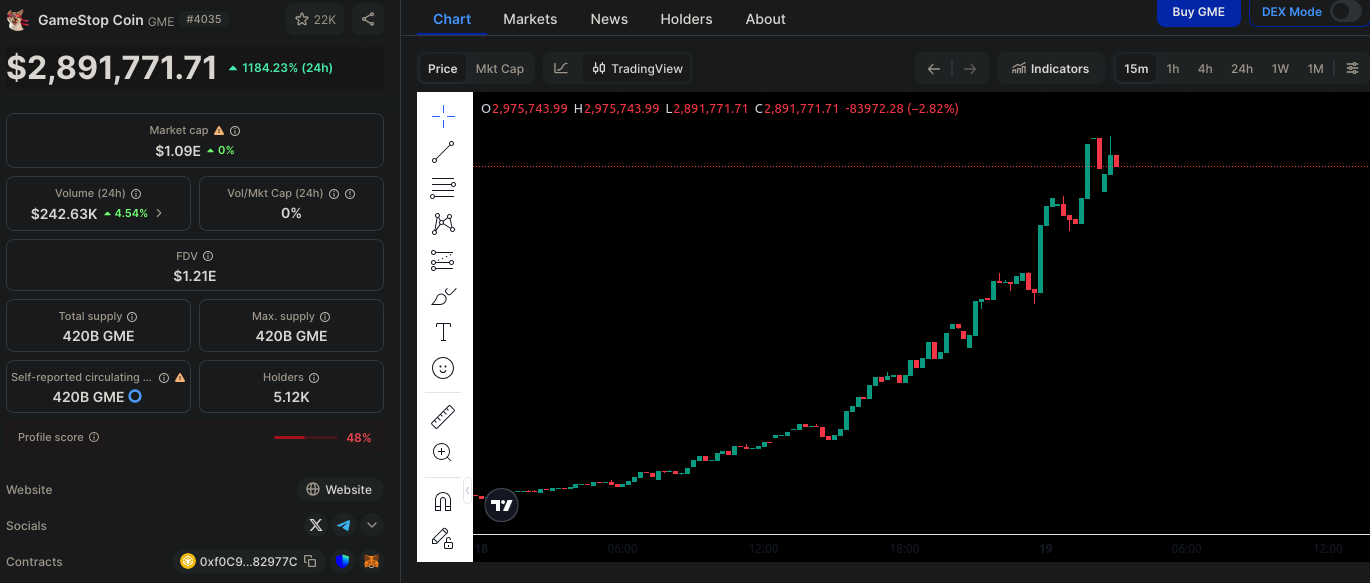Select the prediction and measurement tool

click(442, 260)
